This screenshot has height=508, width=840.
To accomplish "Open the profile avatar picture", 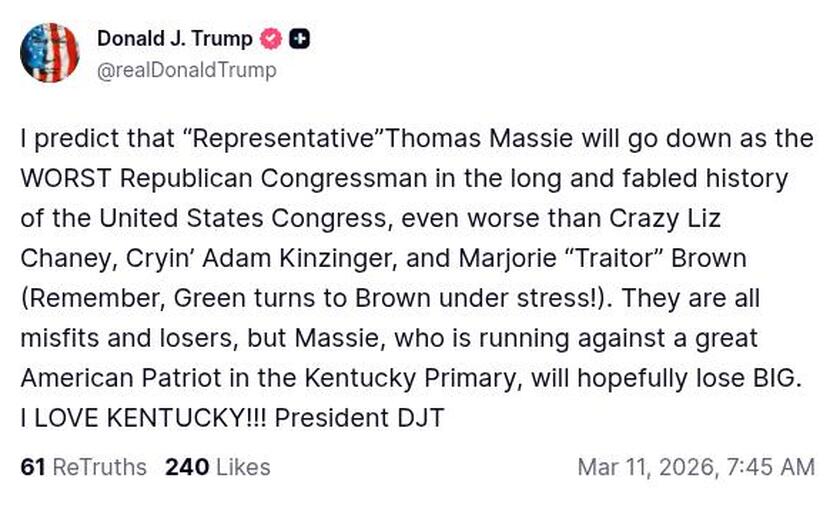I will coord(49,53).
